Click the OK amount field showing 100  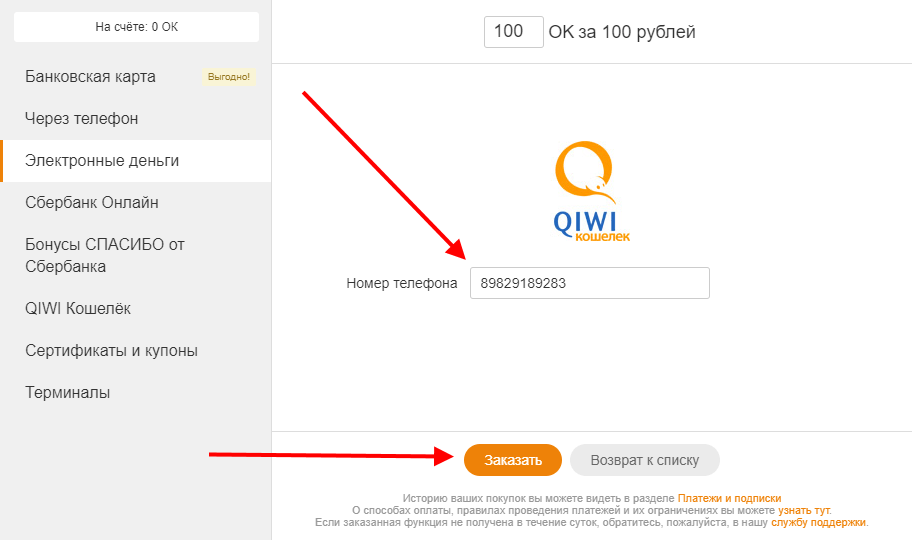click(513, 32)
